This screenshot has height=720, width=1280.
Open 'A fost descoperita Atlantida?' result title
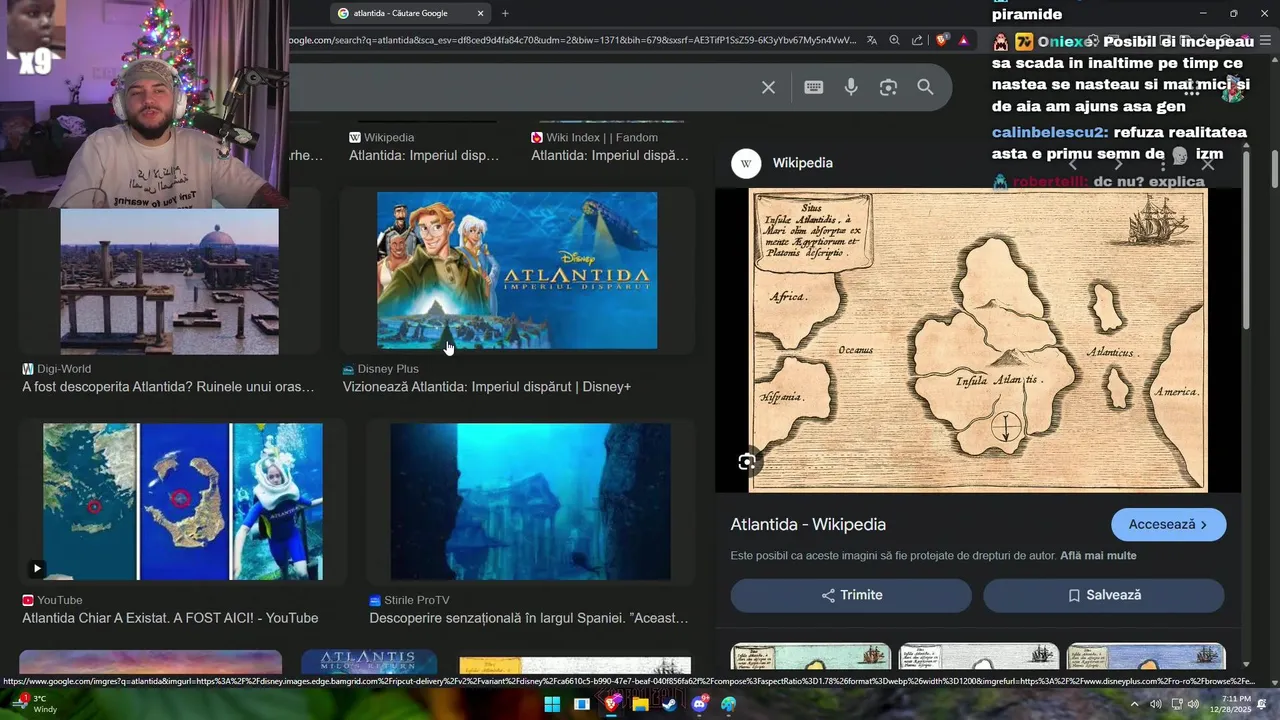168,387
